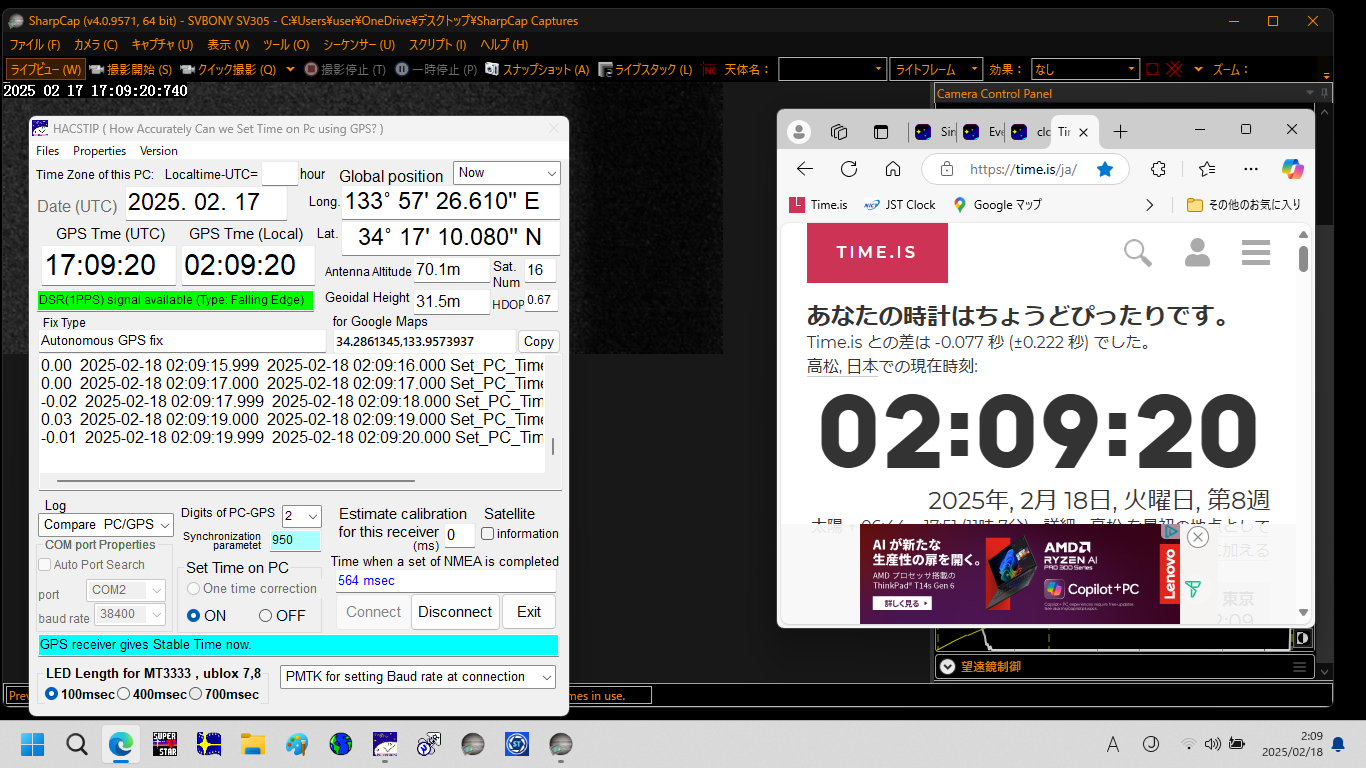Select the OFF radio for Set Time

click(266, 616)
